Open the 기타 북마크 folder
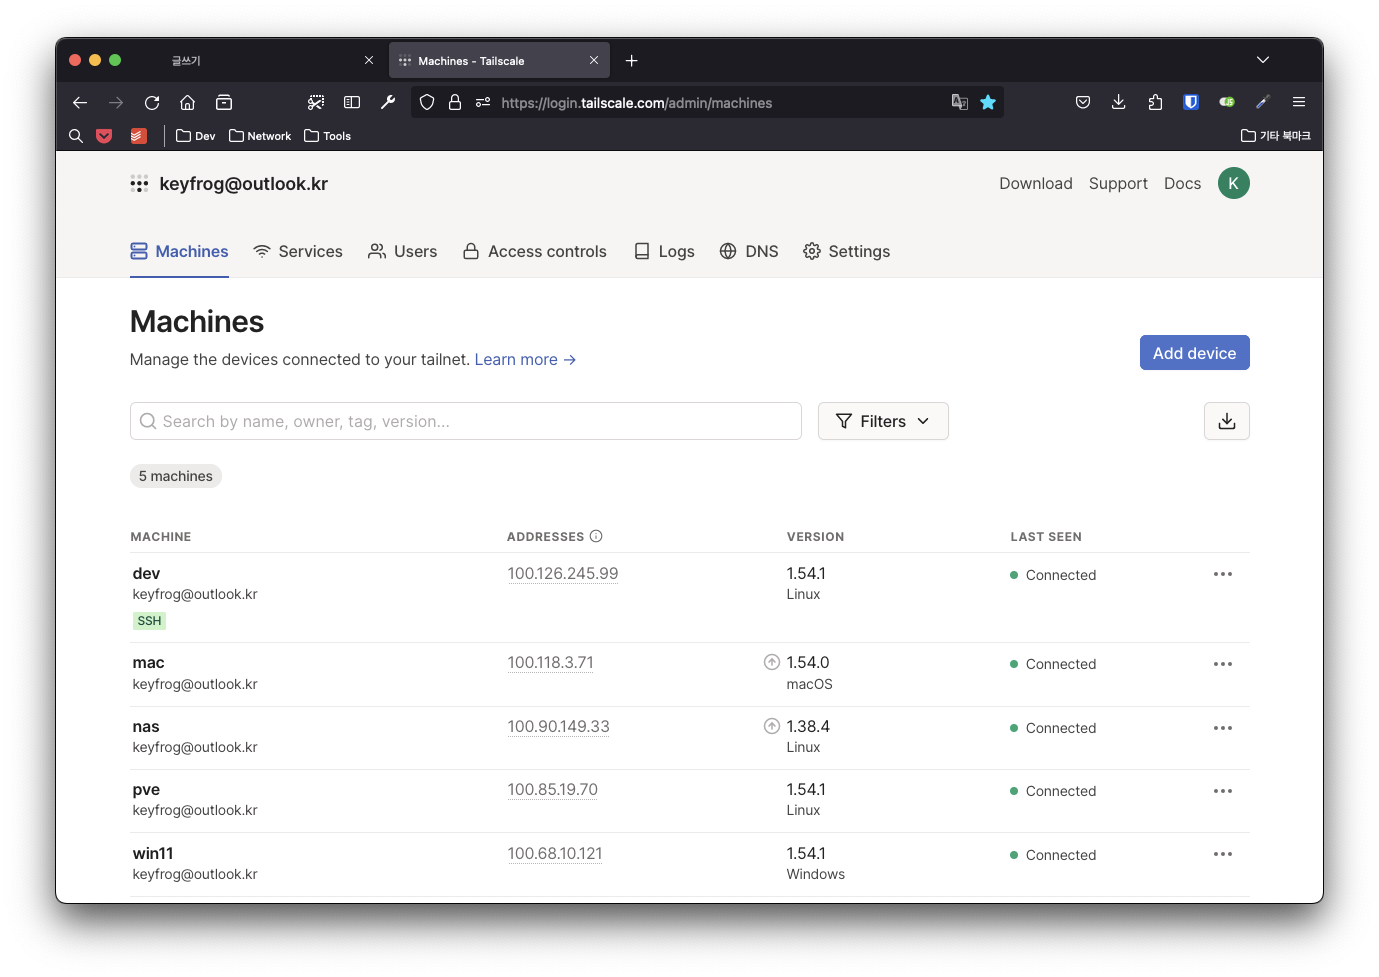Screen dimensions: 1379x977 coord(1276,136)
